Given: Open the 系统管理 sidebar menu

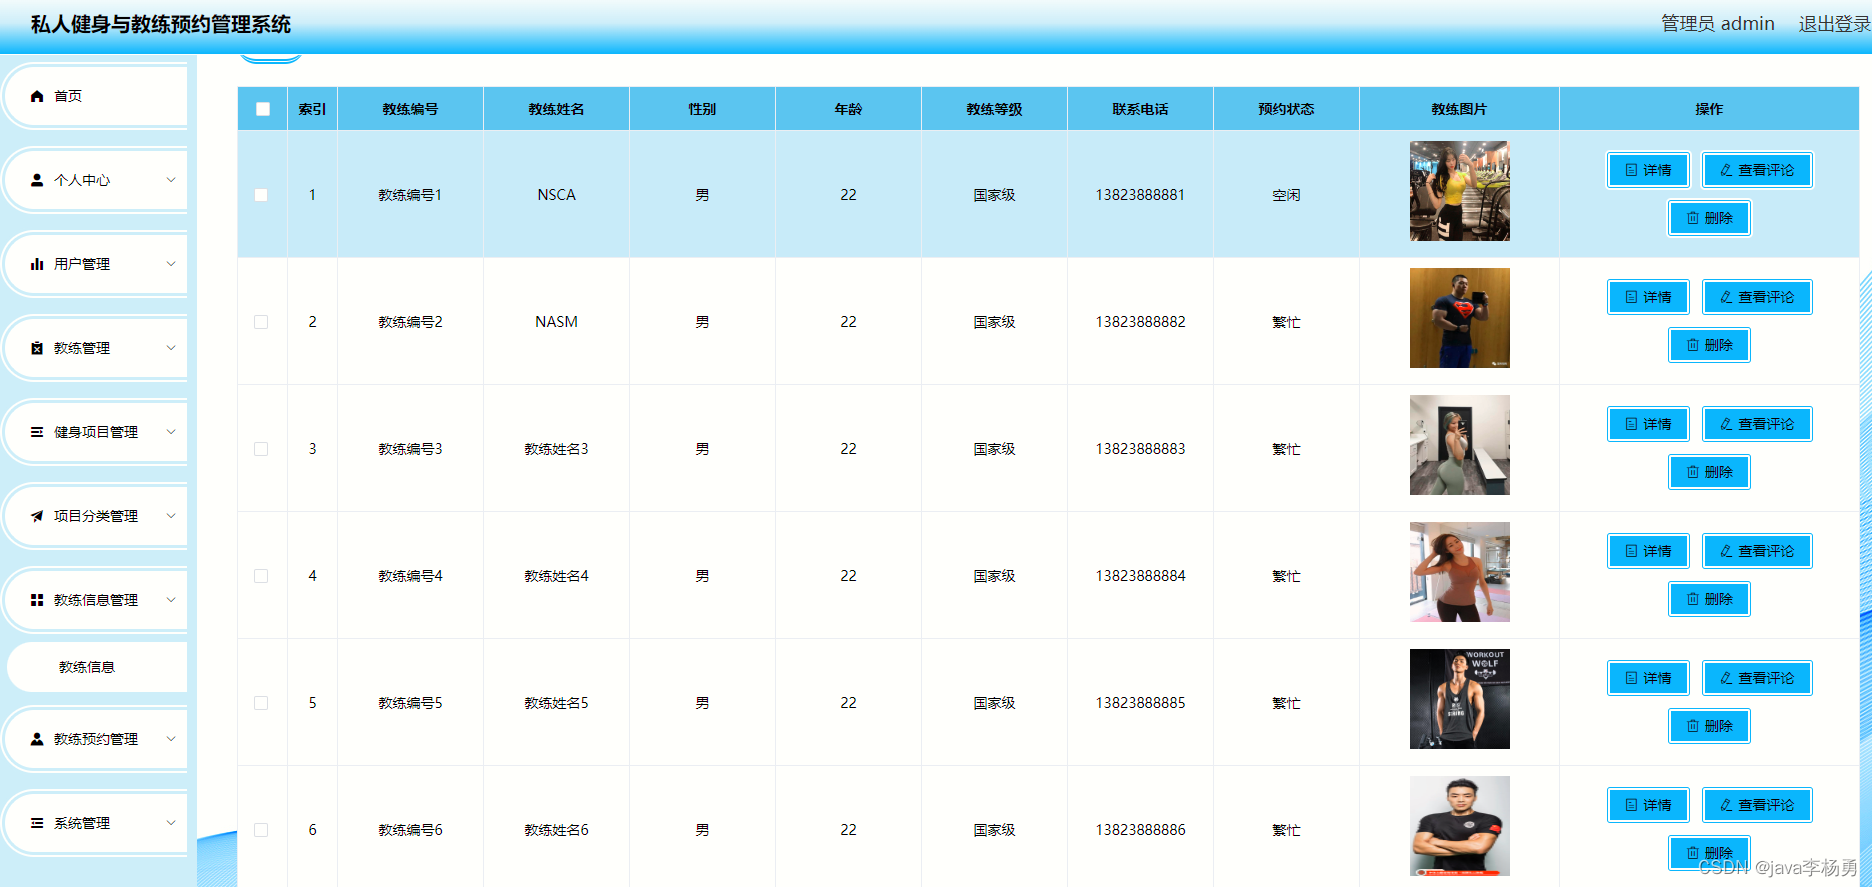Looking at the screenshot, I should 96,823.
